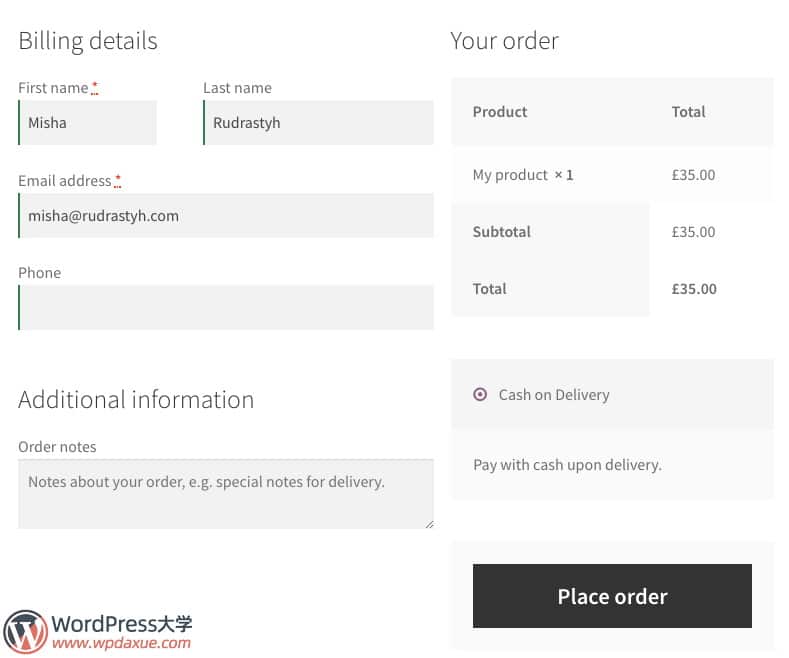
Task: Focus the empty Phone field
Action: tap(226, 307)
